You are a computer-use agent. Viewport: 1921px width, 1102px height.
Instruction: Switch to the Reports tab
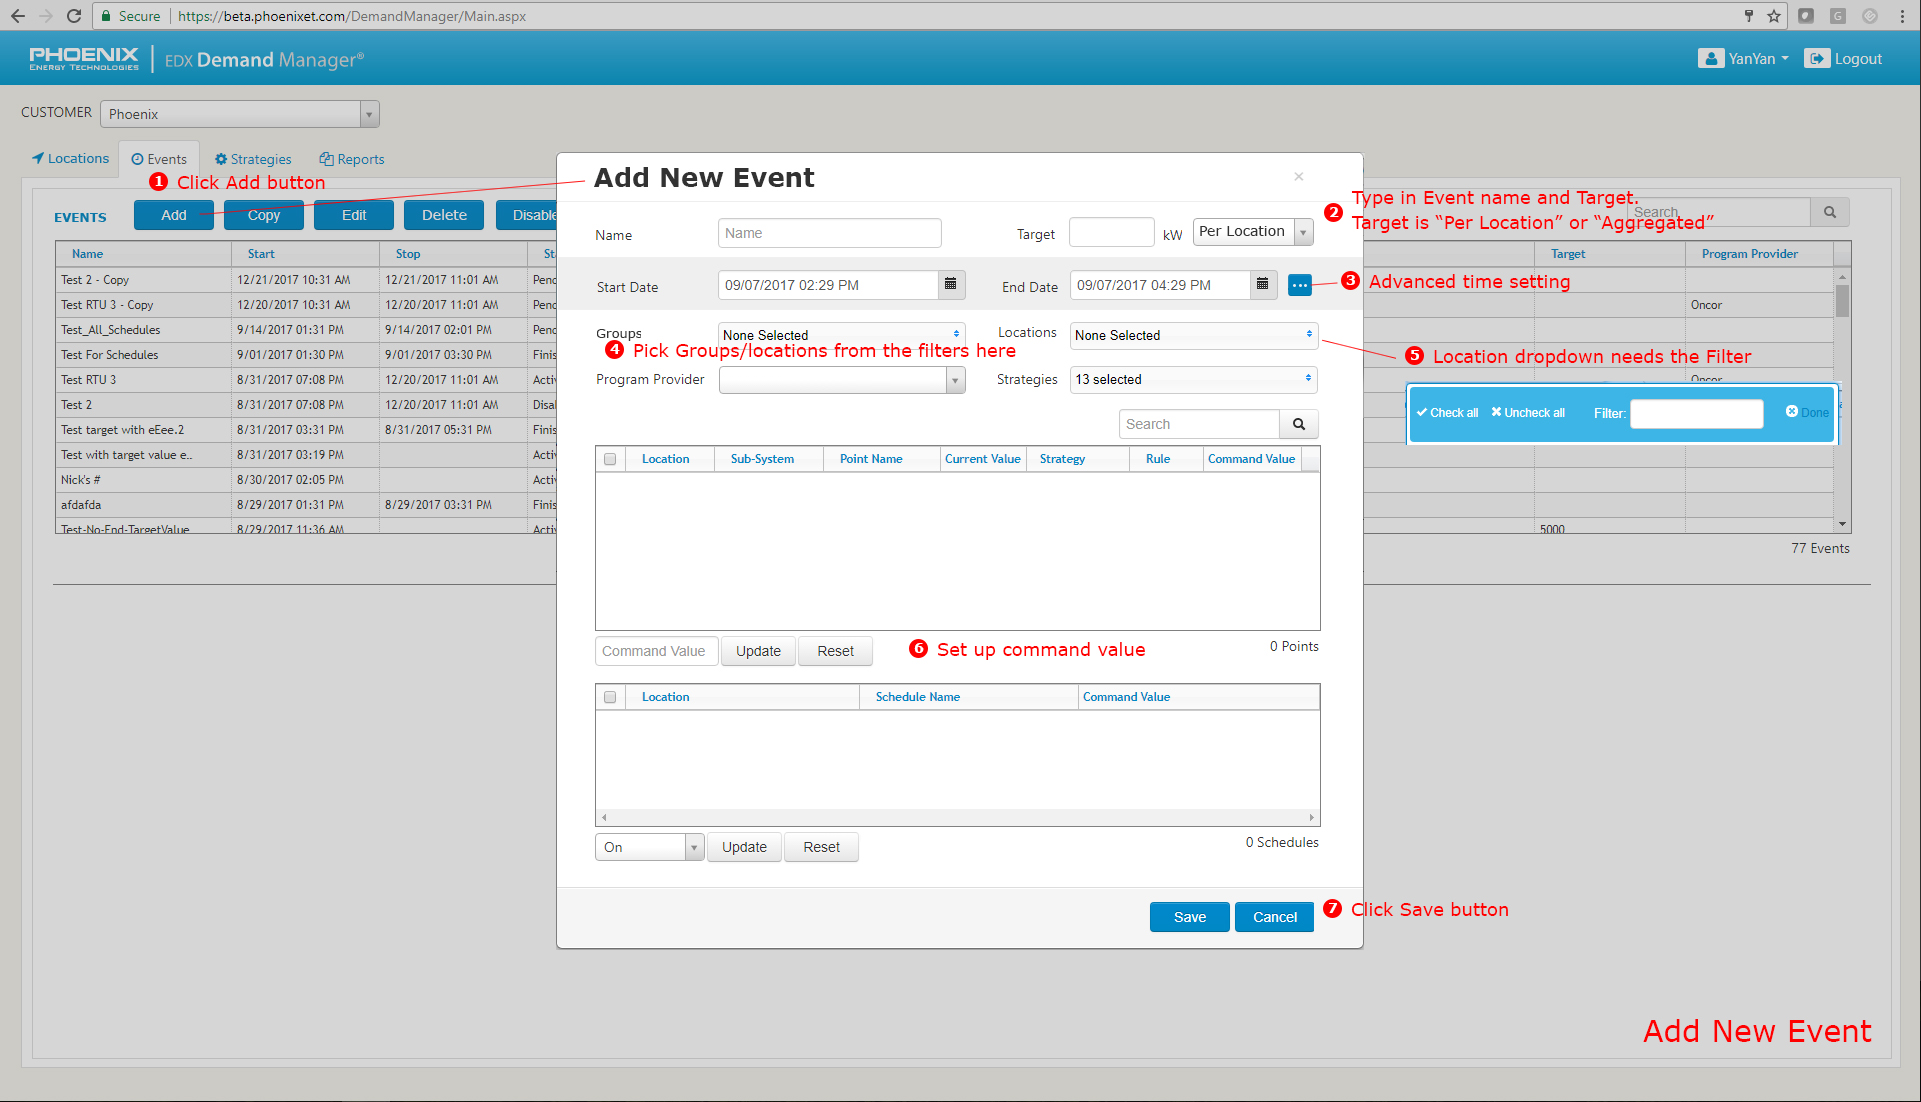(x=352, y=159)
